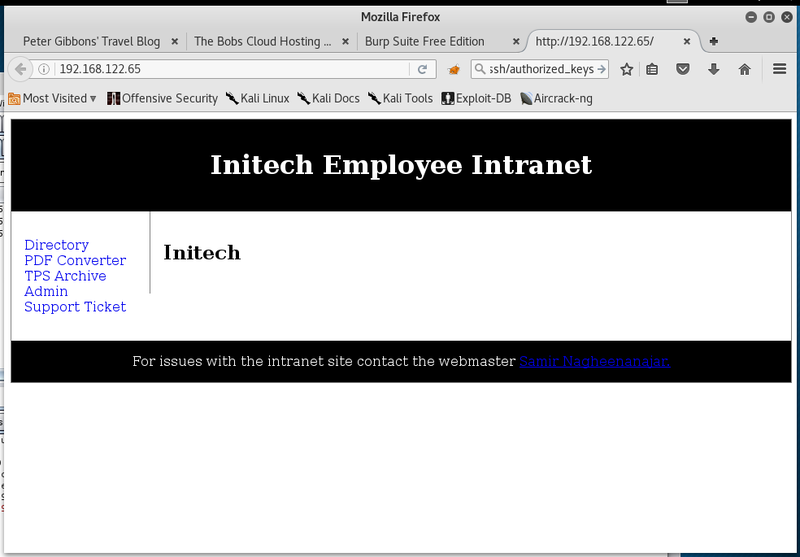Go to the Firefox home page icon
Screen dimensions: 800x557
point(744,69)
